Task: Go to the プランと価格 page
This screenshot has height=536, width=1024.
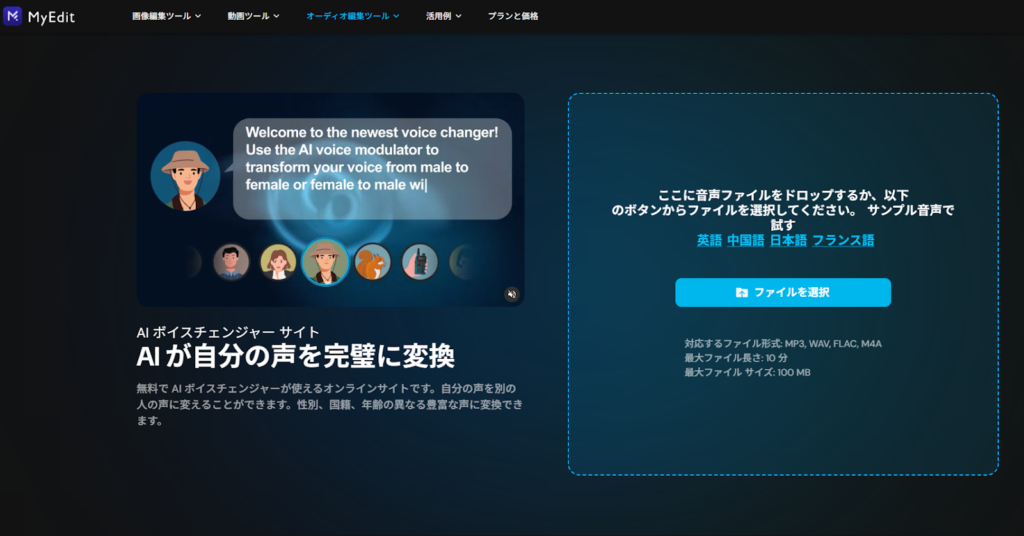Action: tap(512, 17)
